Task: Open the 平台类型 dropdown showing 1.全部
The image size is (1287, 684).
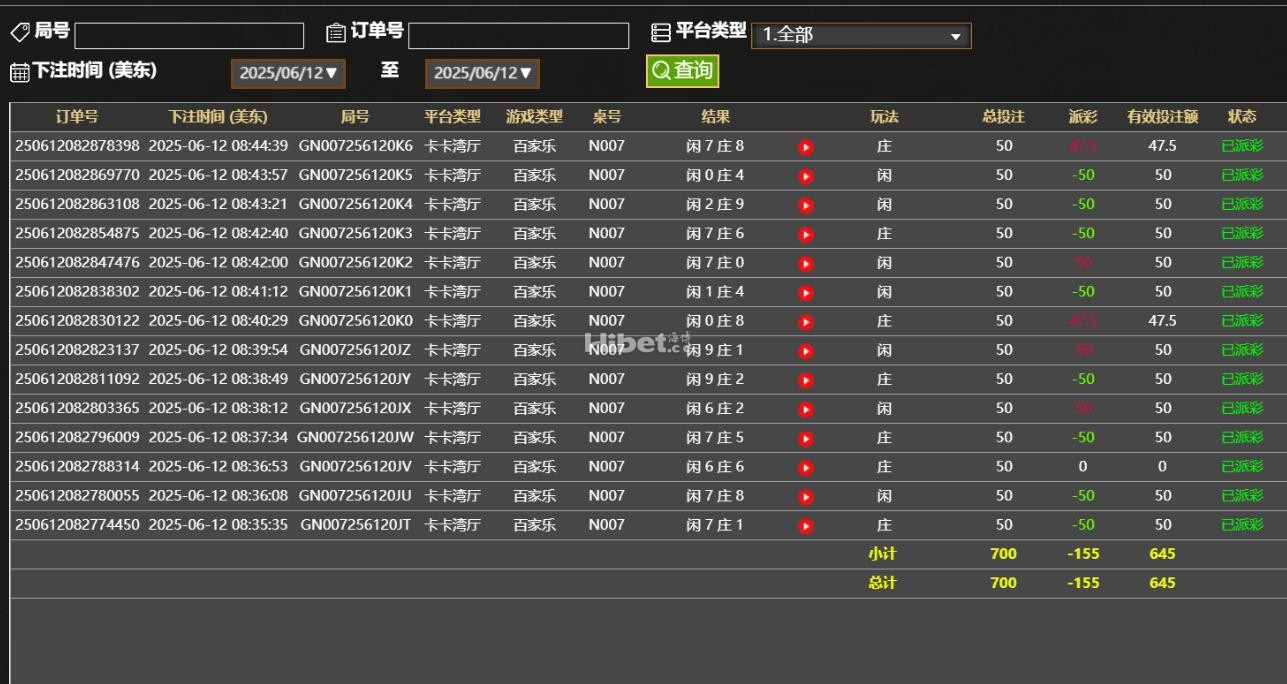Action: (860, 36)
